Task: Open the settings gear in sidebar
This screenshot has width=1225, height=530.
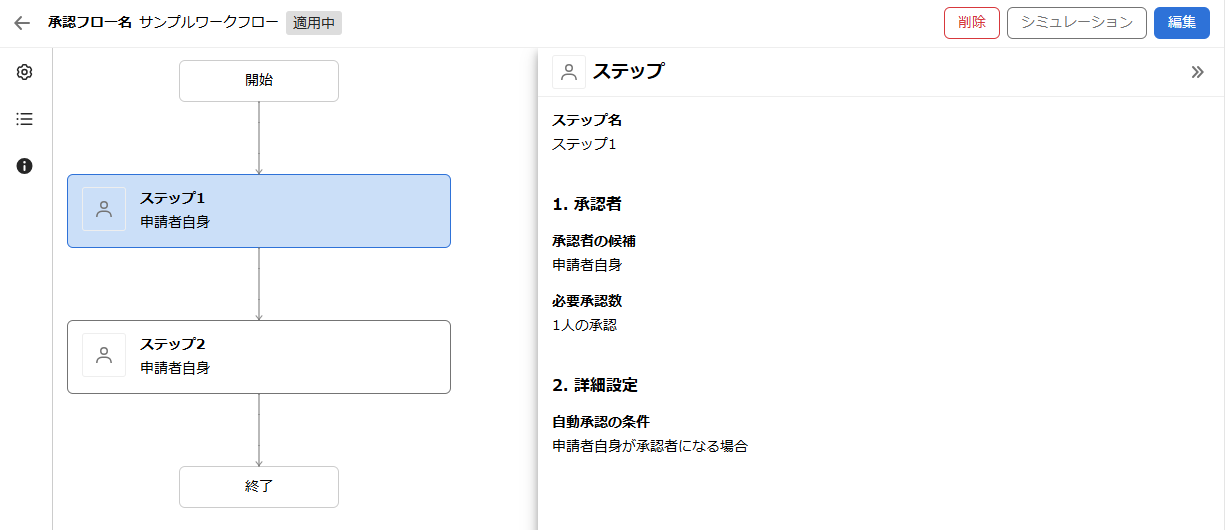Action: pyautogui.click(x=25, y=72)
